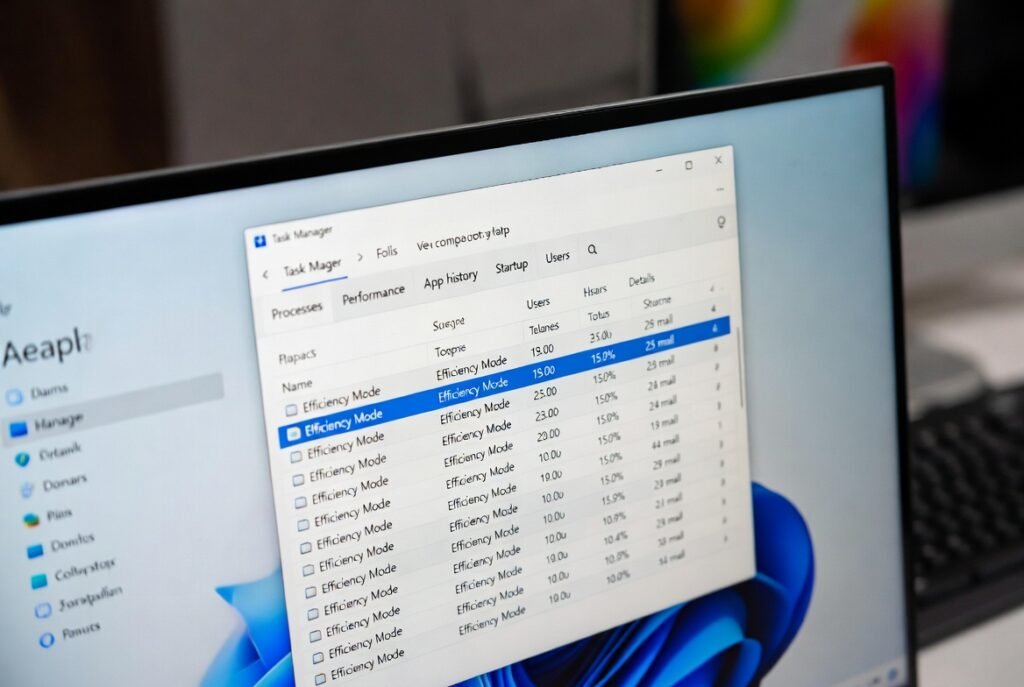
Task: Click the Name column header to sort
Action: pyautogui.click(x=297, y=385)
